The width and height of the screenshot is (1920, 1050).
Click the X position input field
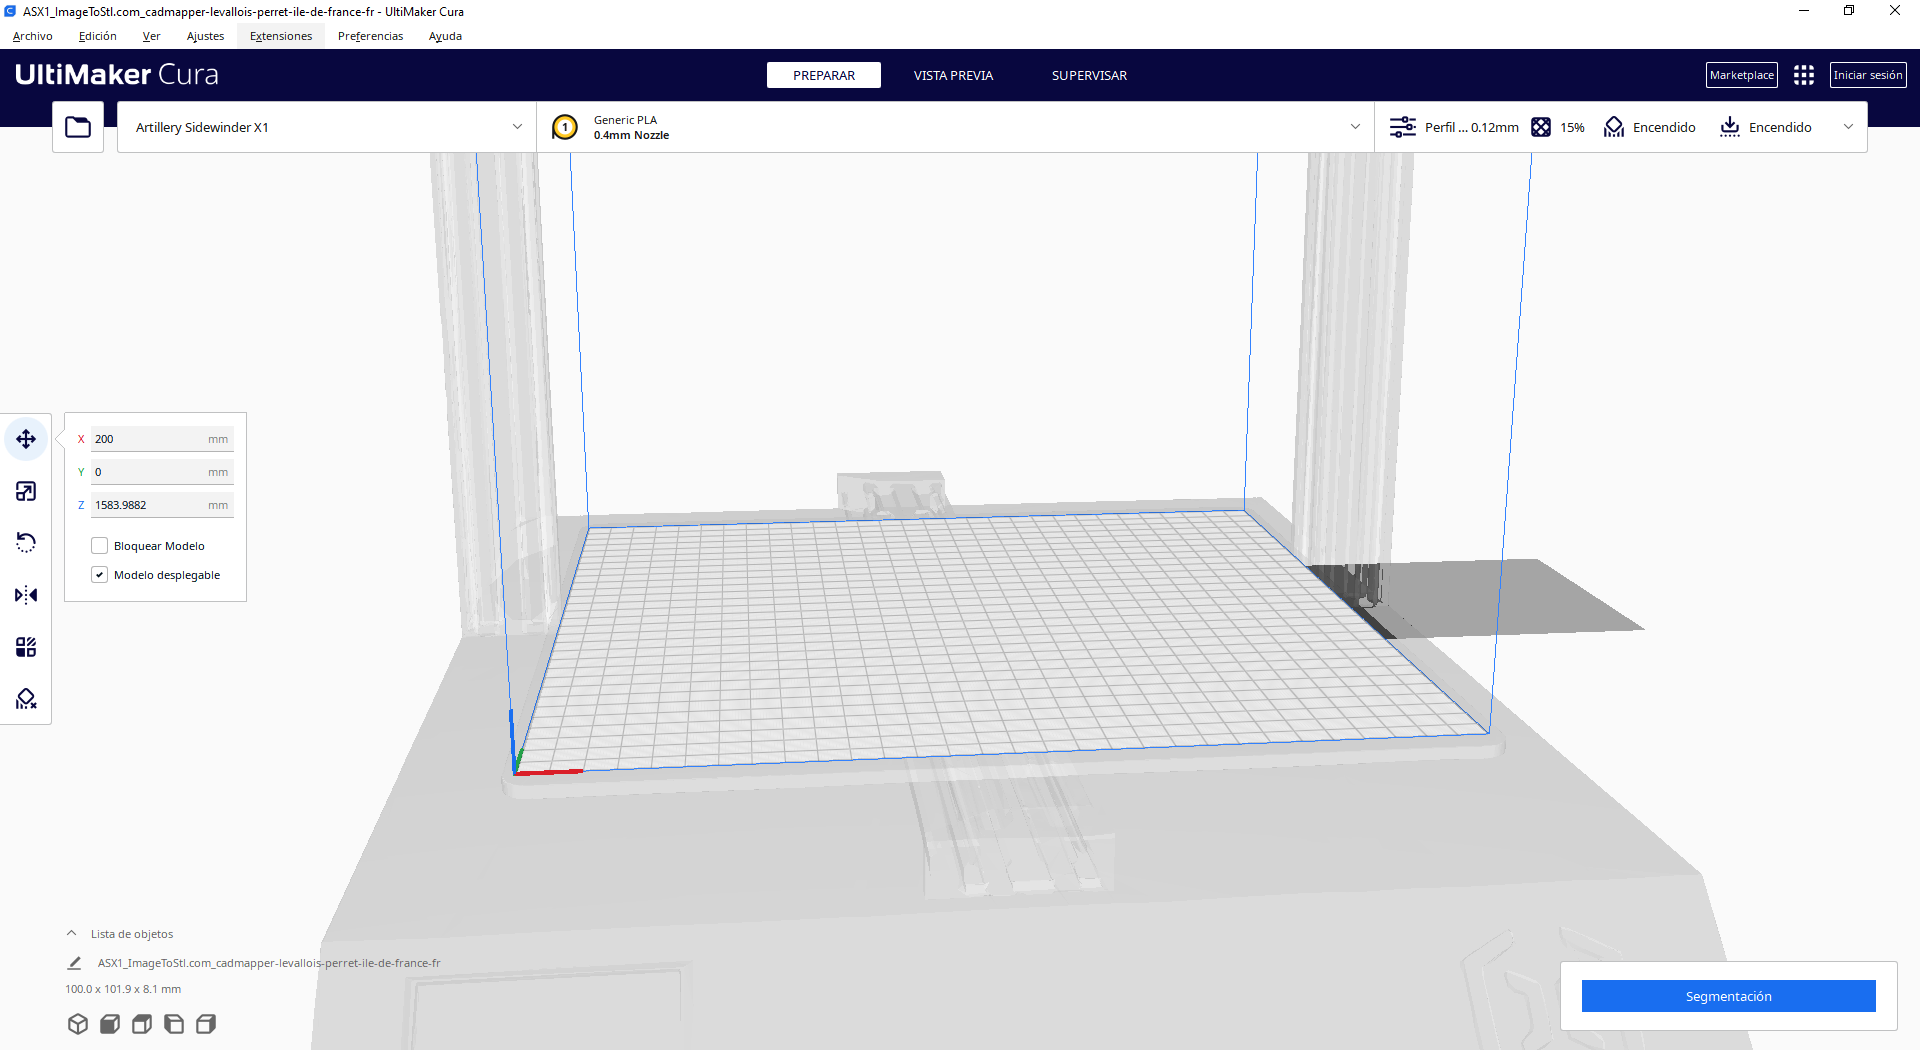[150, 439]
